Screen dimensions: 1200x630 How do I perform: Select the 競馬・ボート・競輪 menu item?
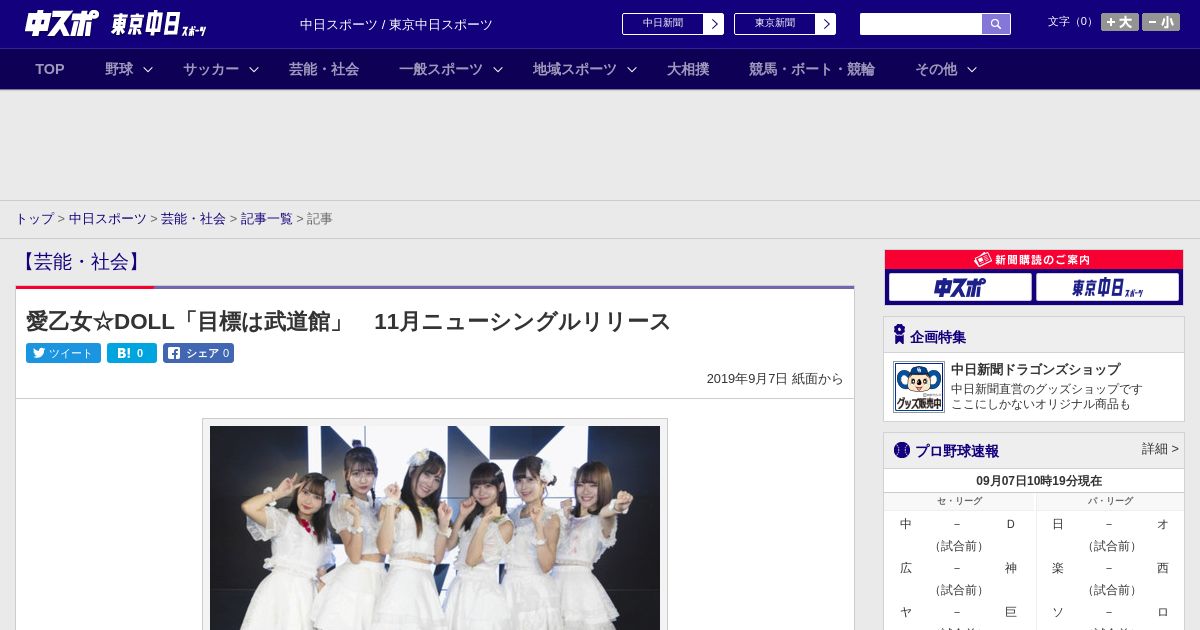812,69
